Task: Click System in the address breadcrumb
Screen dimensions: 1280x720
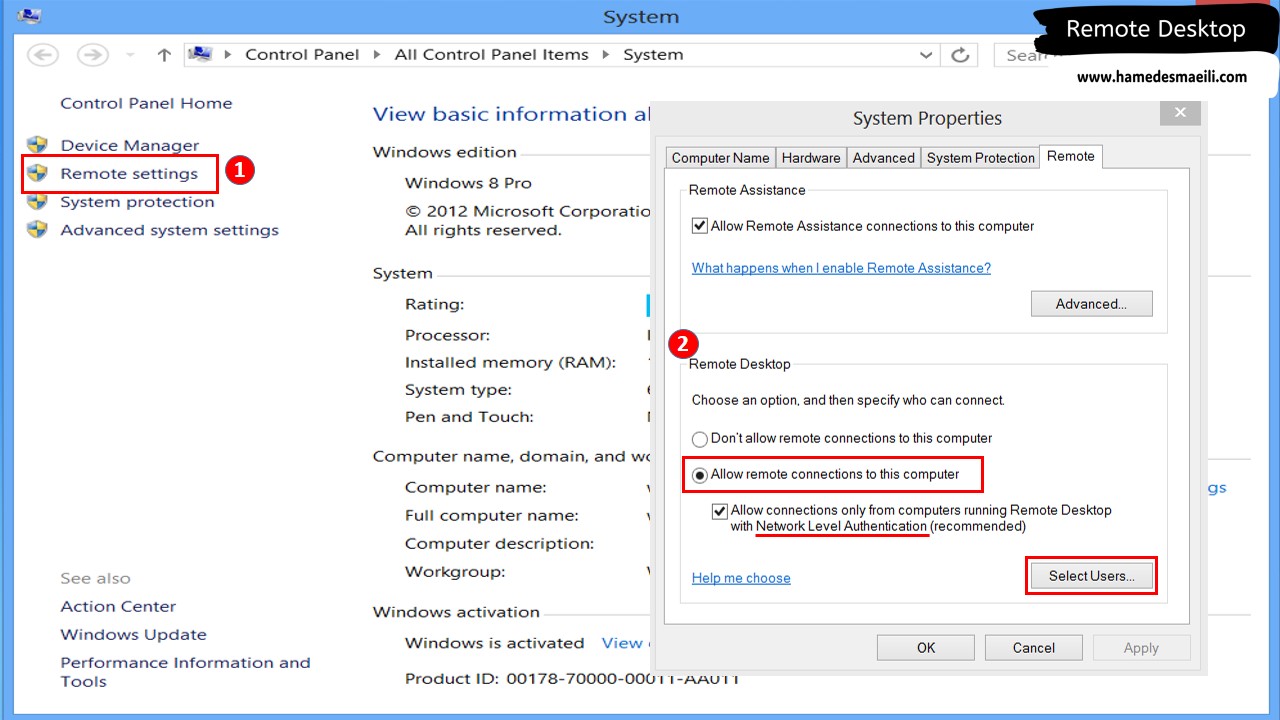Action: point(653,55)
